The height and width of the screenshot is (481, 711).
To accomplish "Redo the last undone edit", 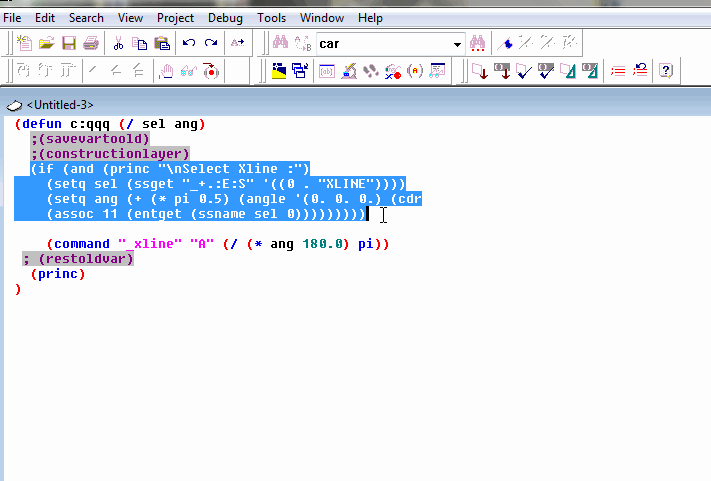I will click(211, 43).
